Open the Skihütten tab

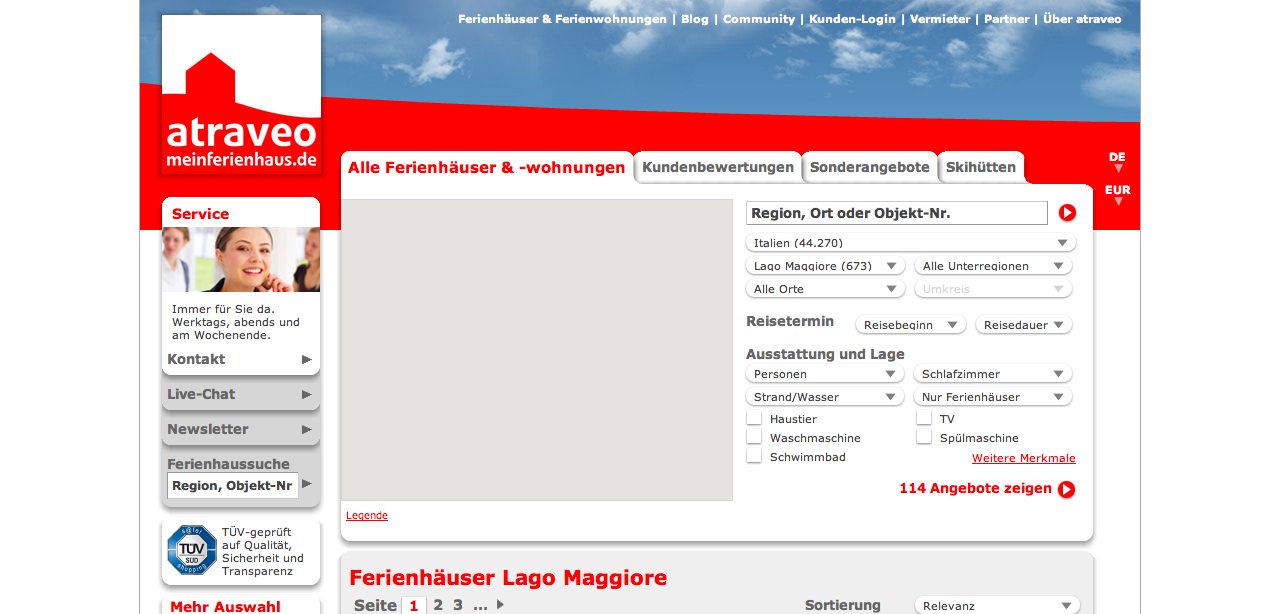[980, 168]
